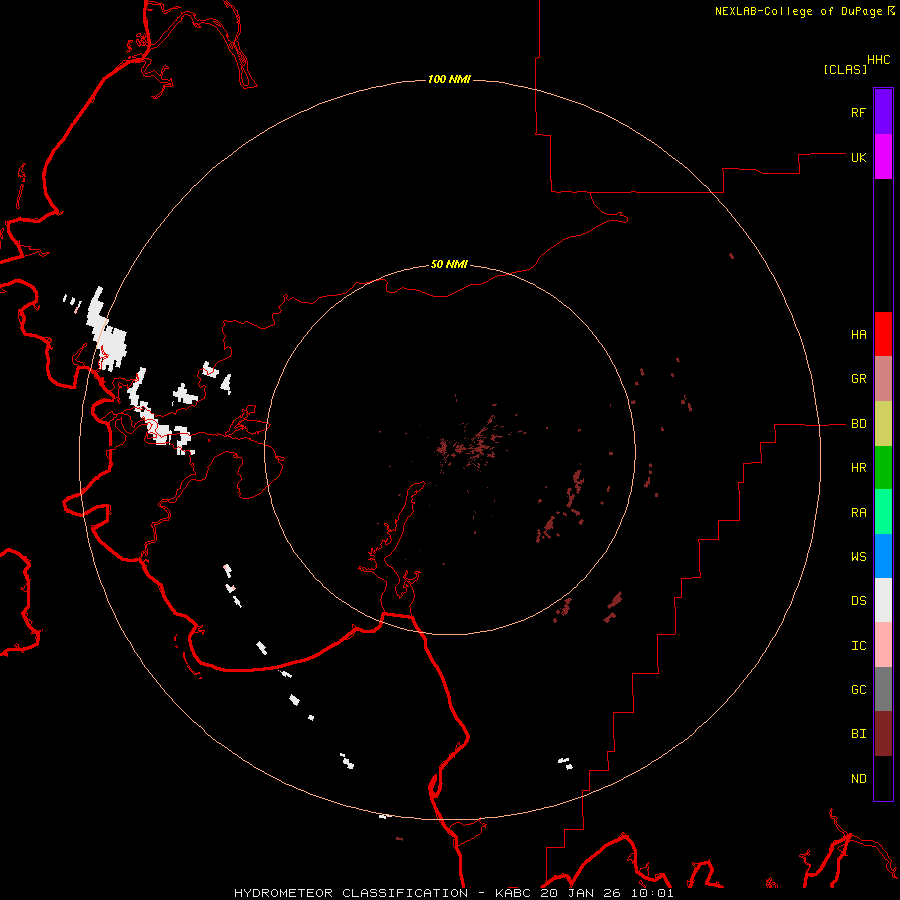The image size is (900, 900).
Task: Click the UK legend label
Action: 858,157
